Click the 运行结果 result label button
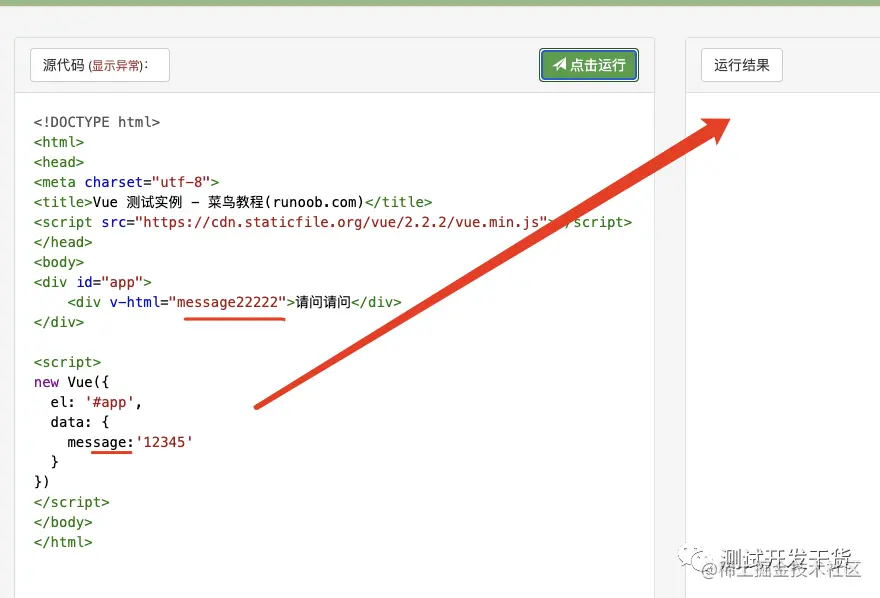 741,65
